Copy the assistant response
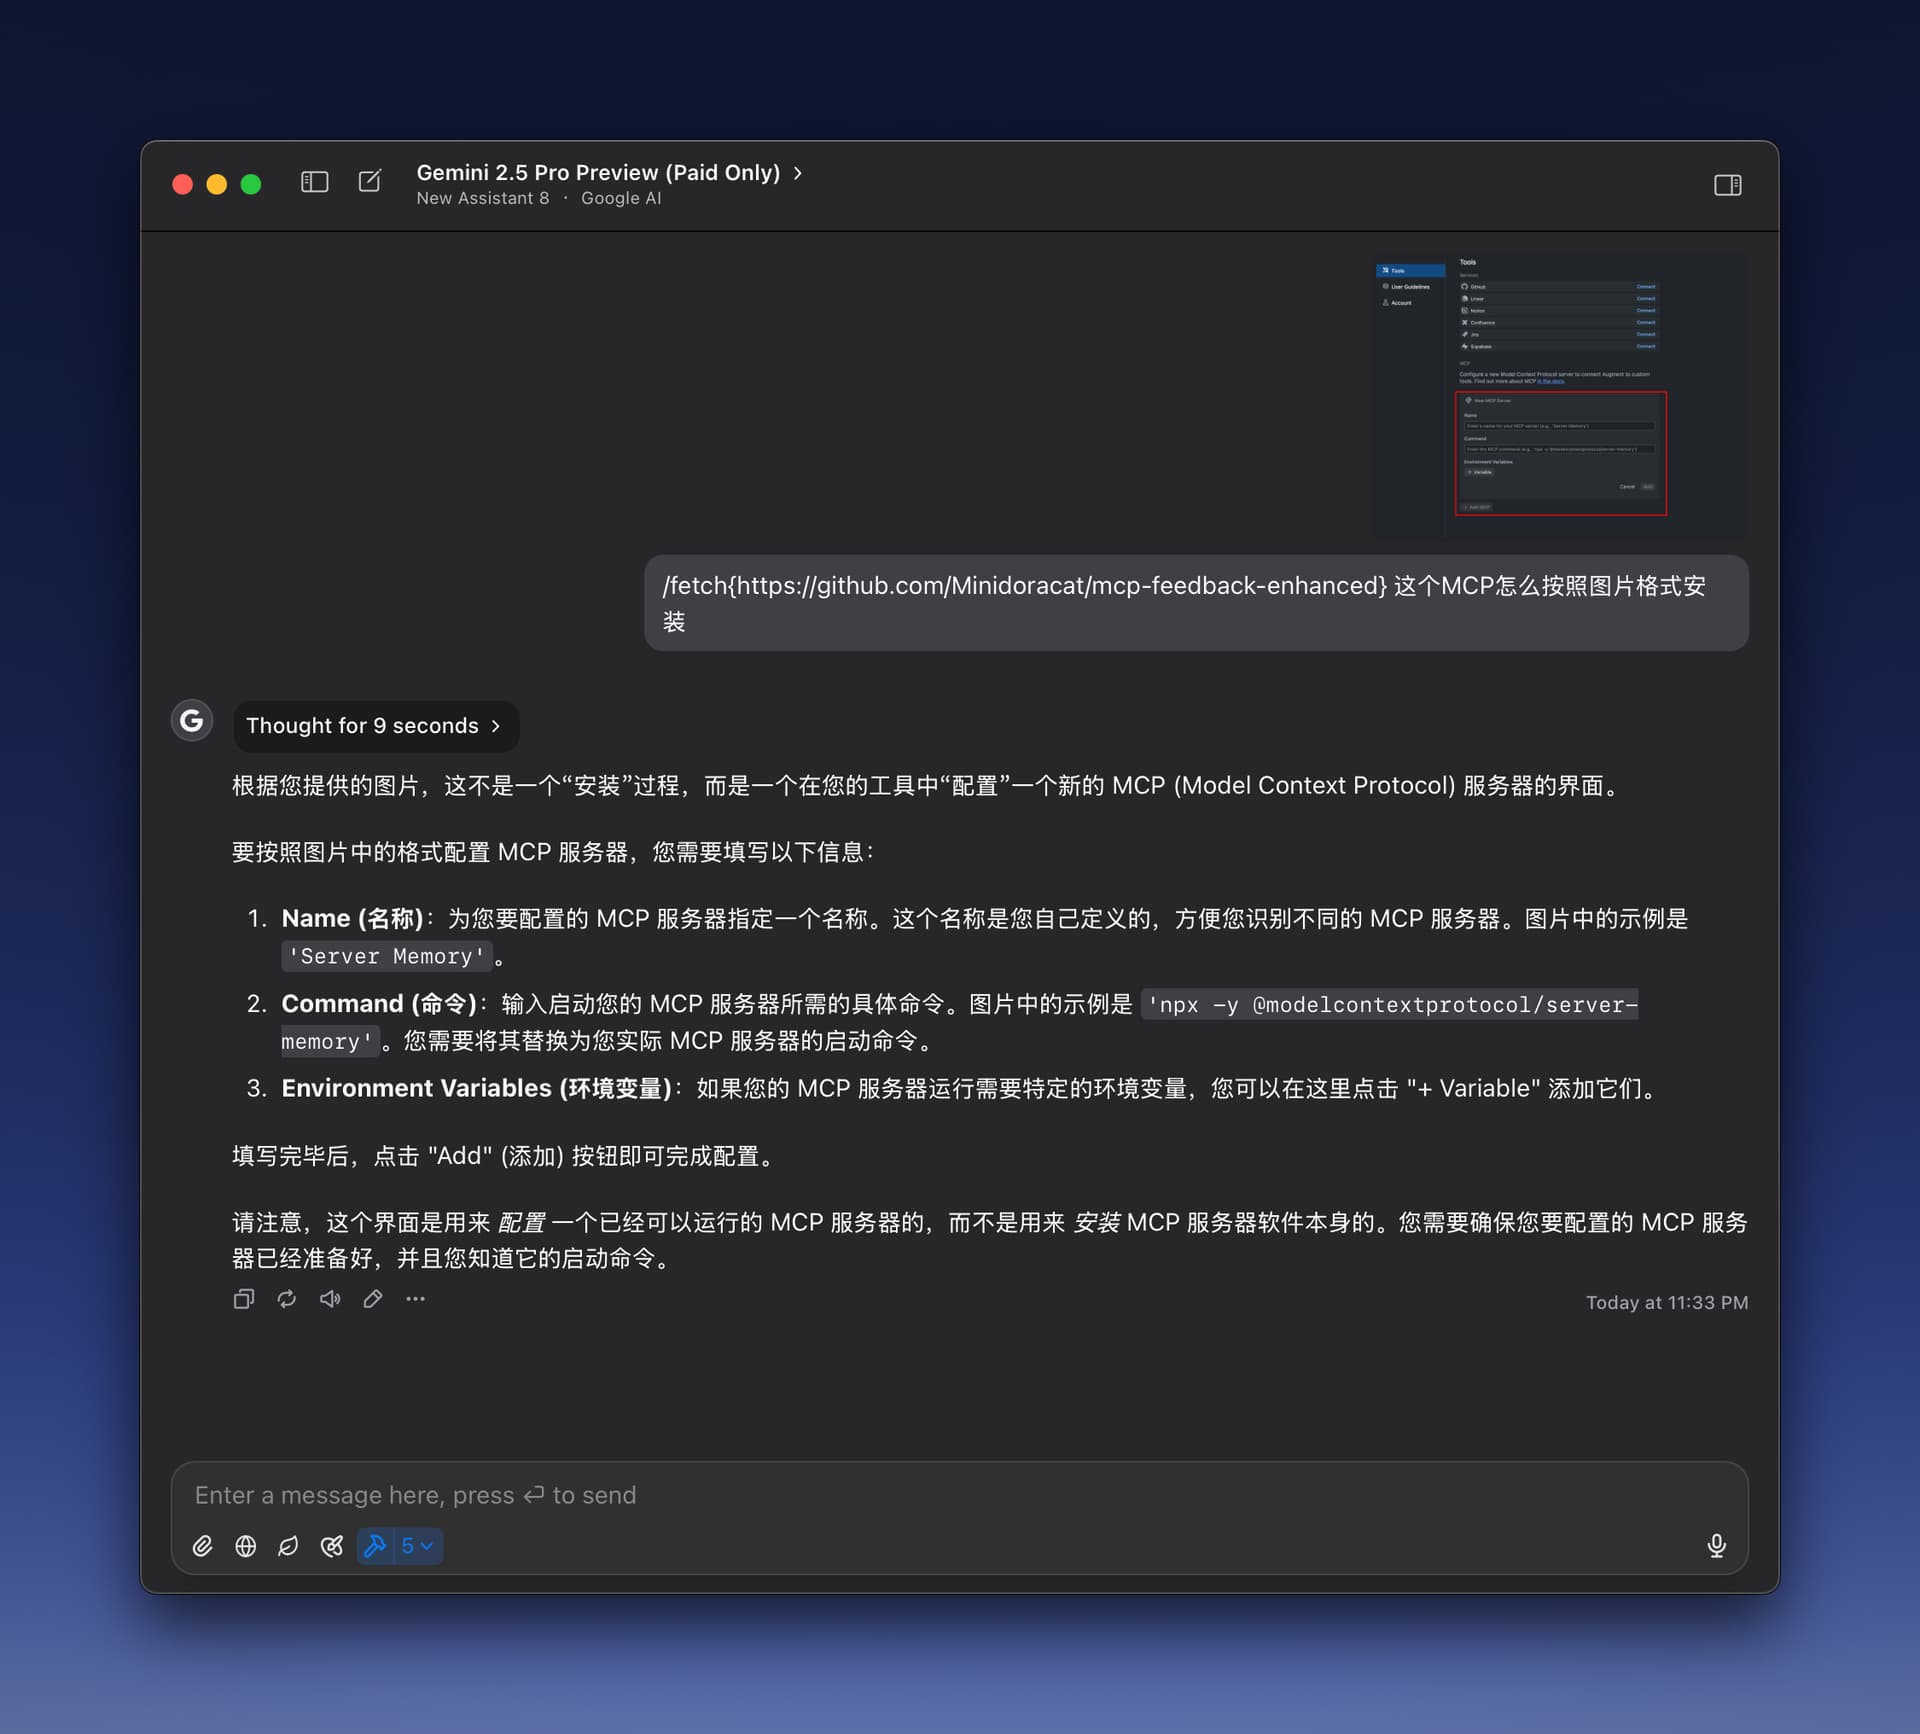This screenshot has height=1734, width=1920. click(x=244, y=1299)
